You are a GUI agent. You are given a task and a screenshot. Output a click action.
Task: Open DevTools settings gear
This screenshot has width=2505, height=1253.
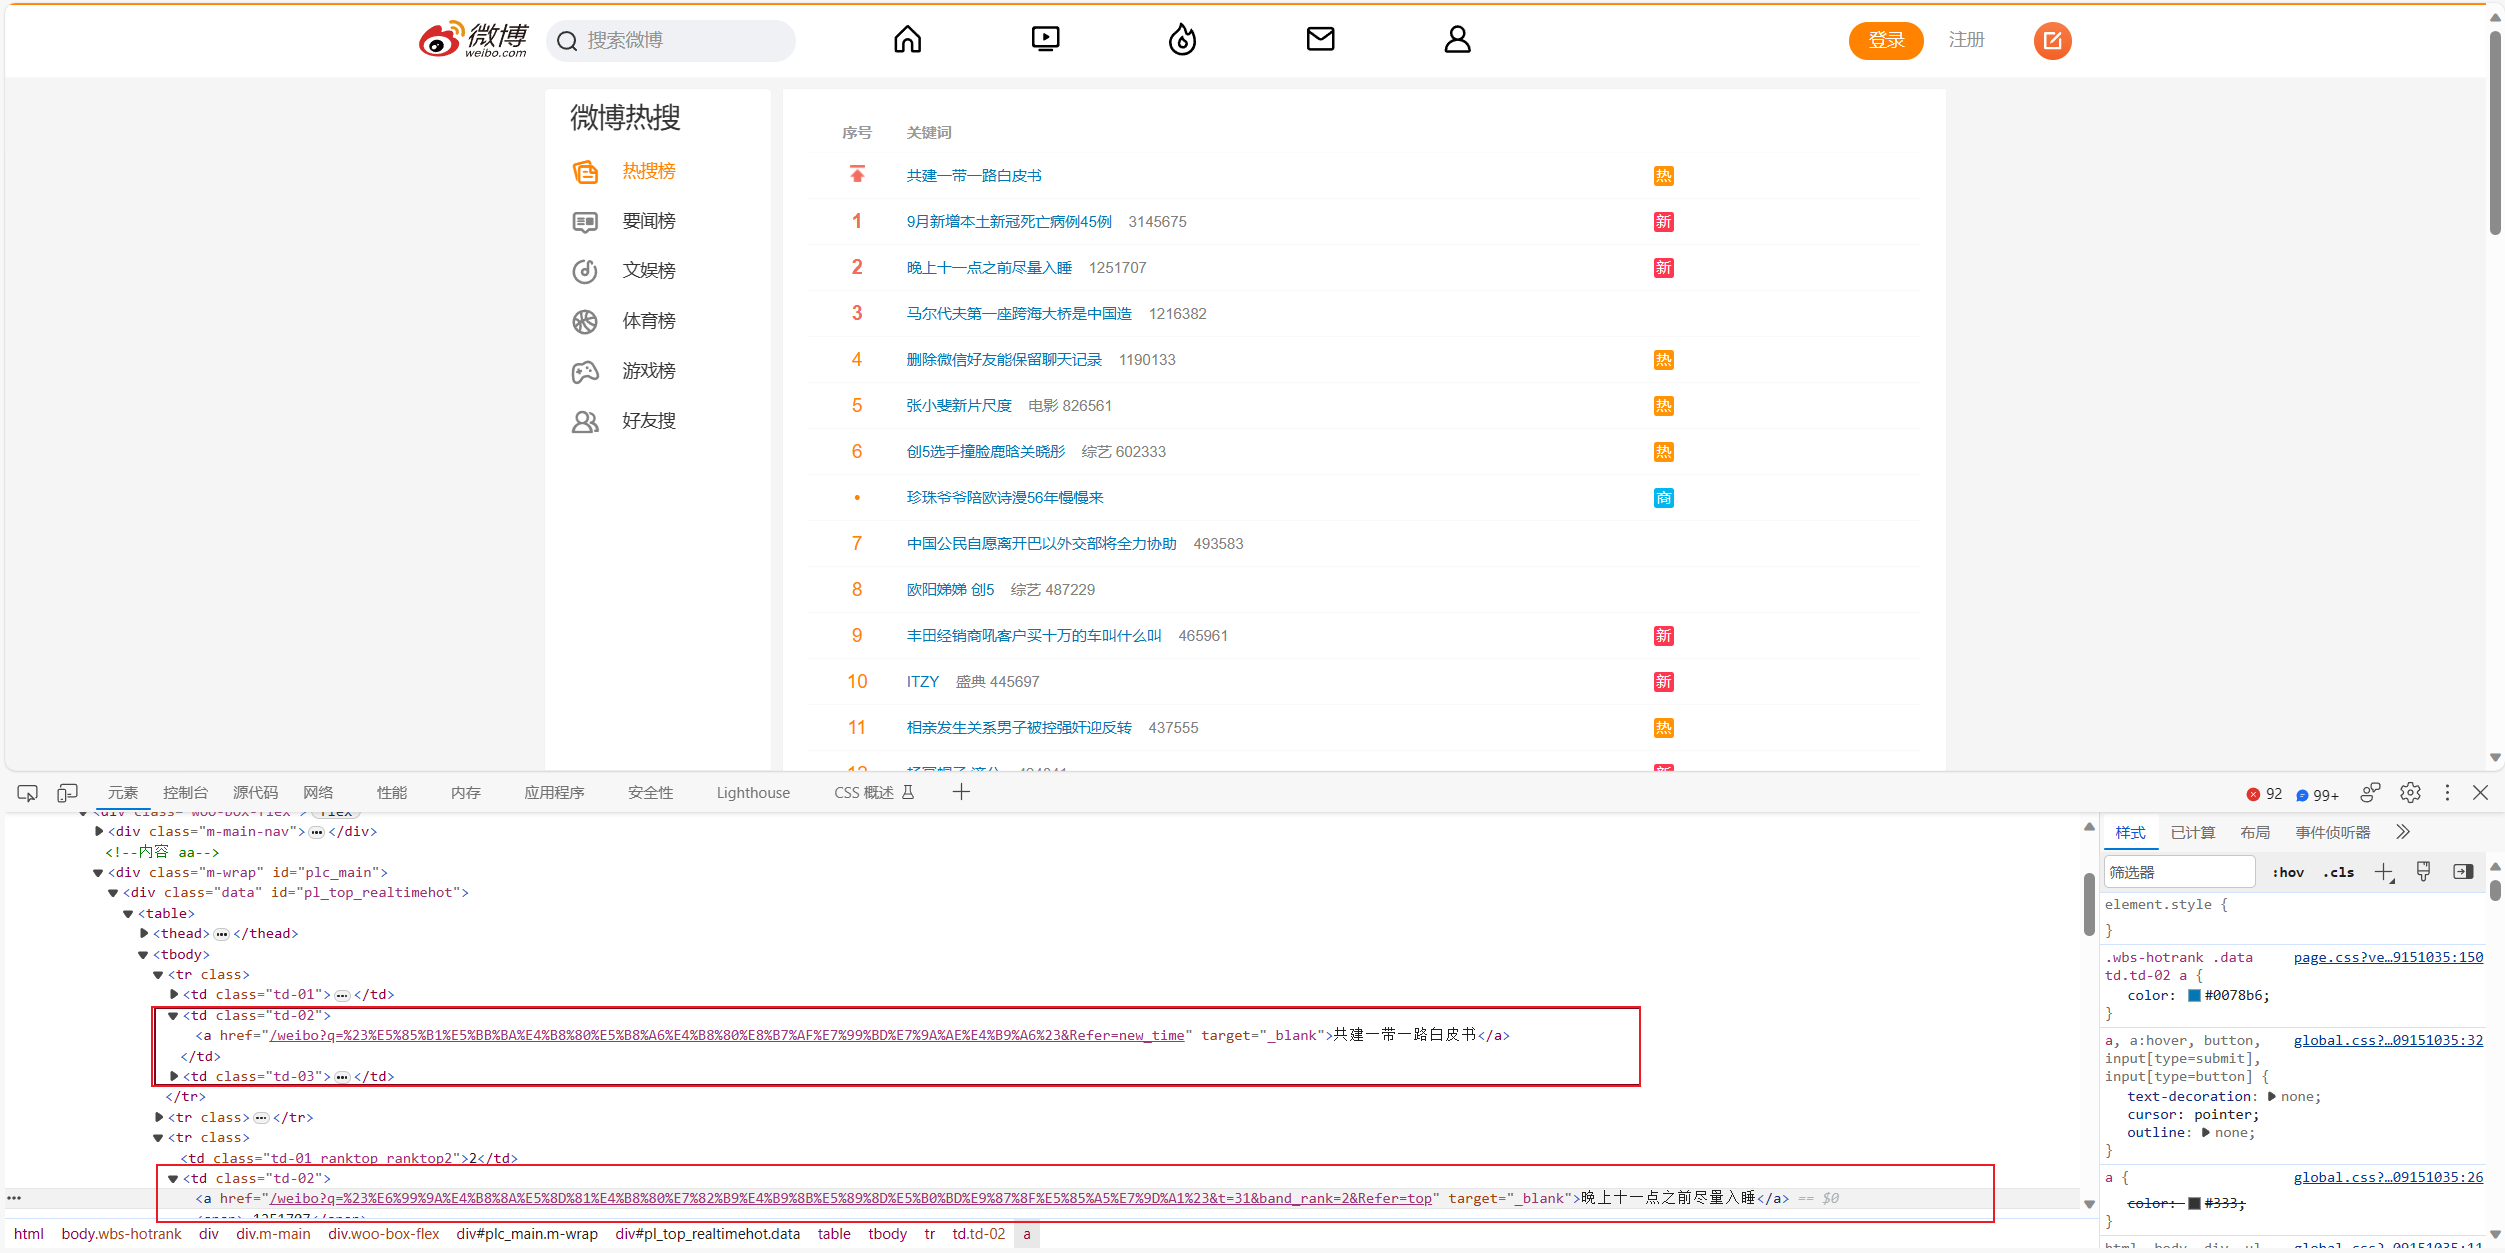click(x=2410, y=793)
